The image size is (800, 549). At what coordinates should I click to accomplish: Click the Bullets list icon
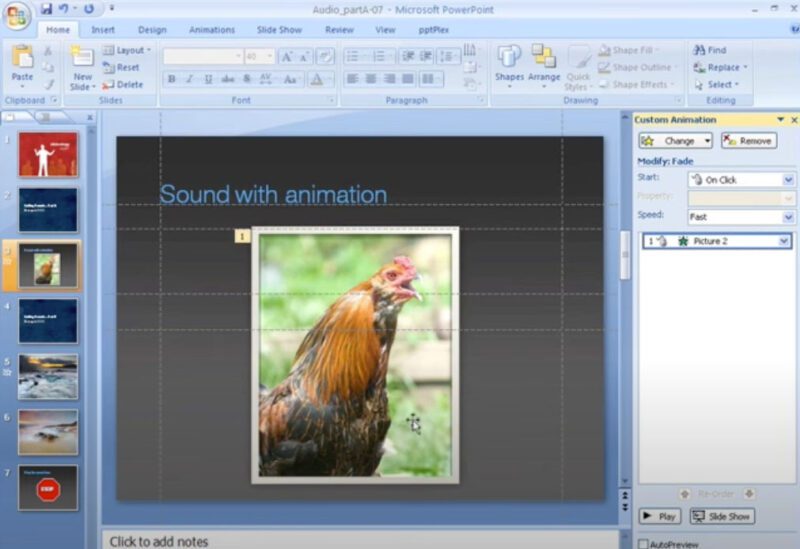pos(353,56)
